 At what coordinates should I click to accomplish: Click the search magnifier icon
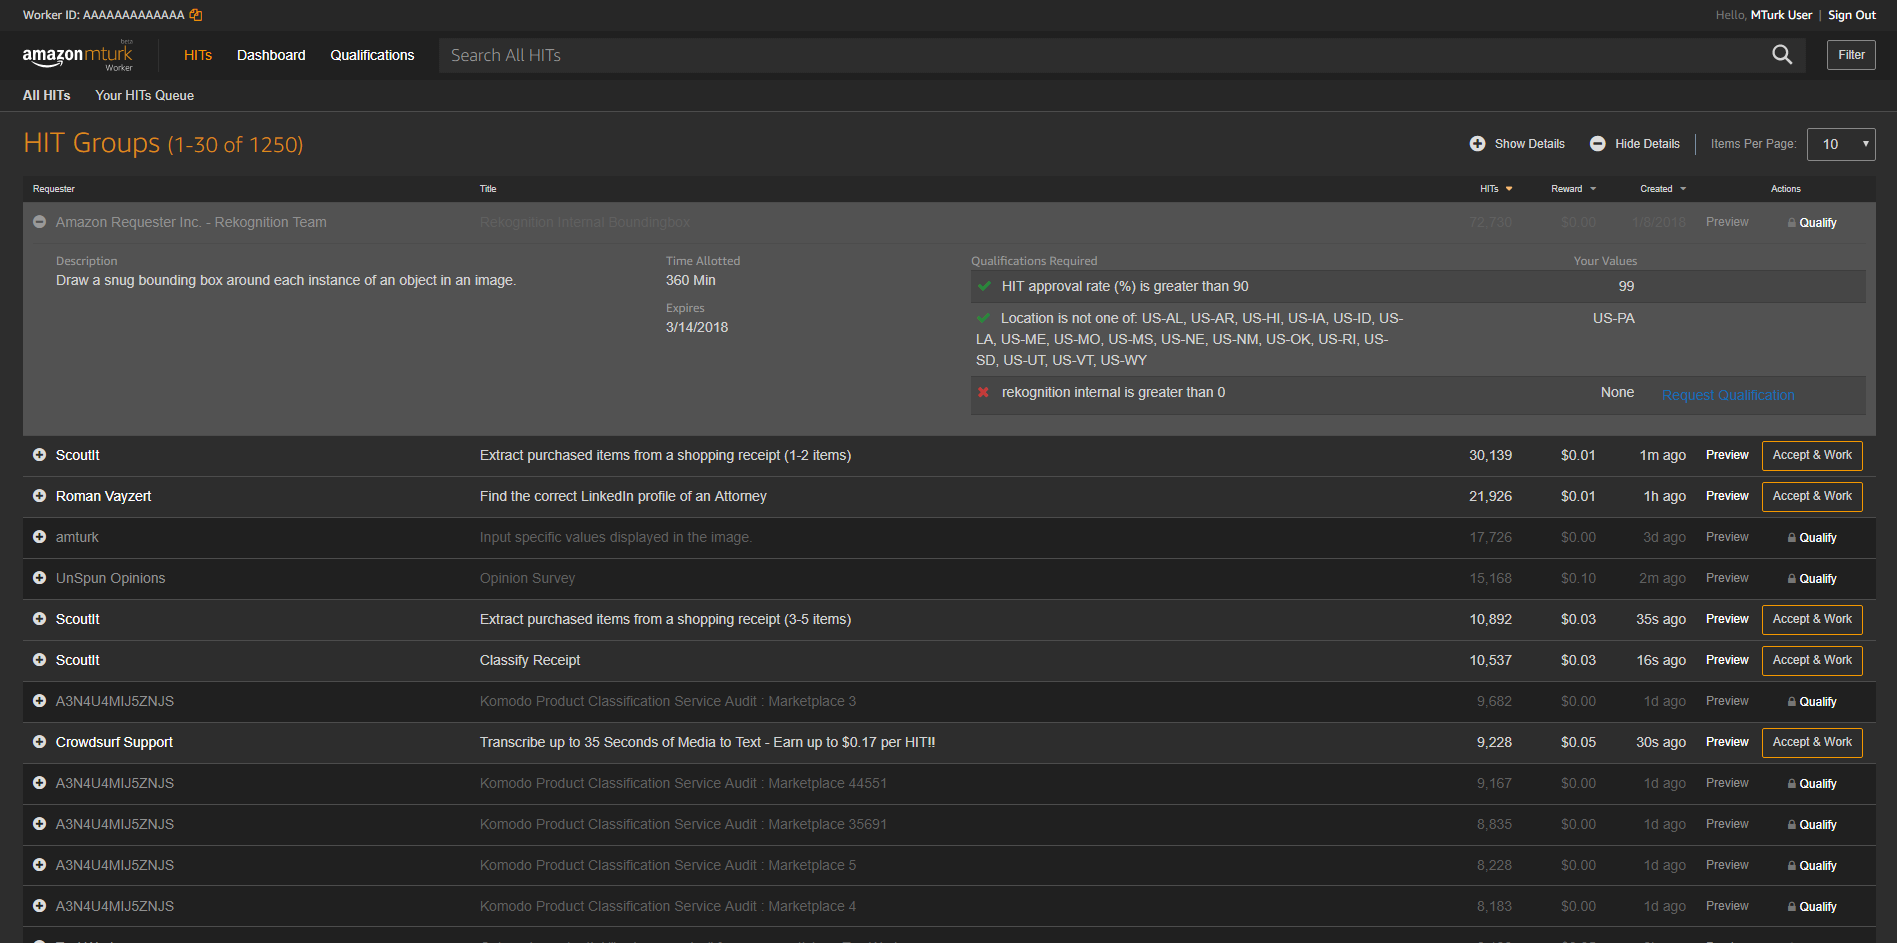(1781, 55)
